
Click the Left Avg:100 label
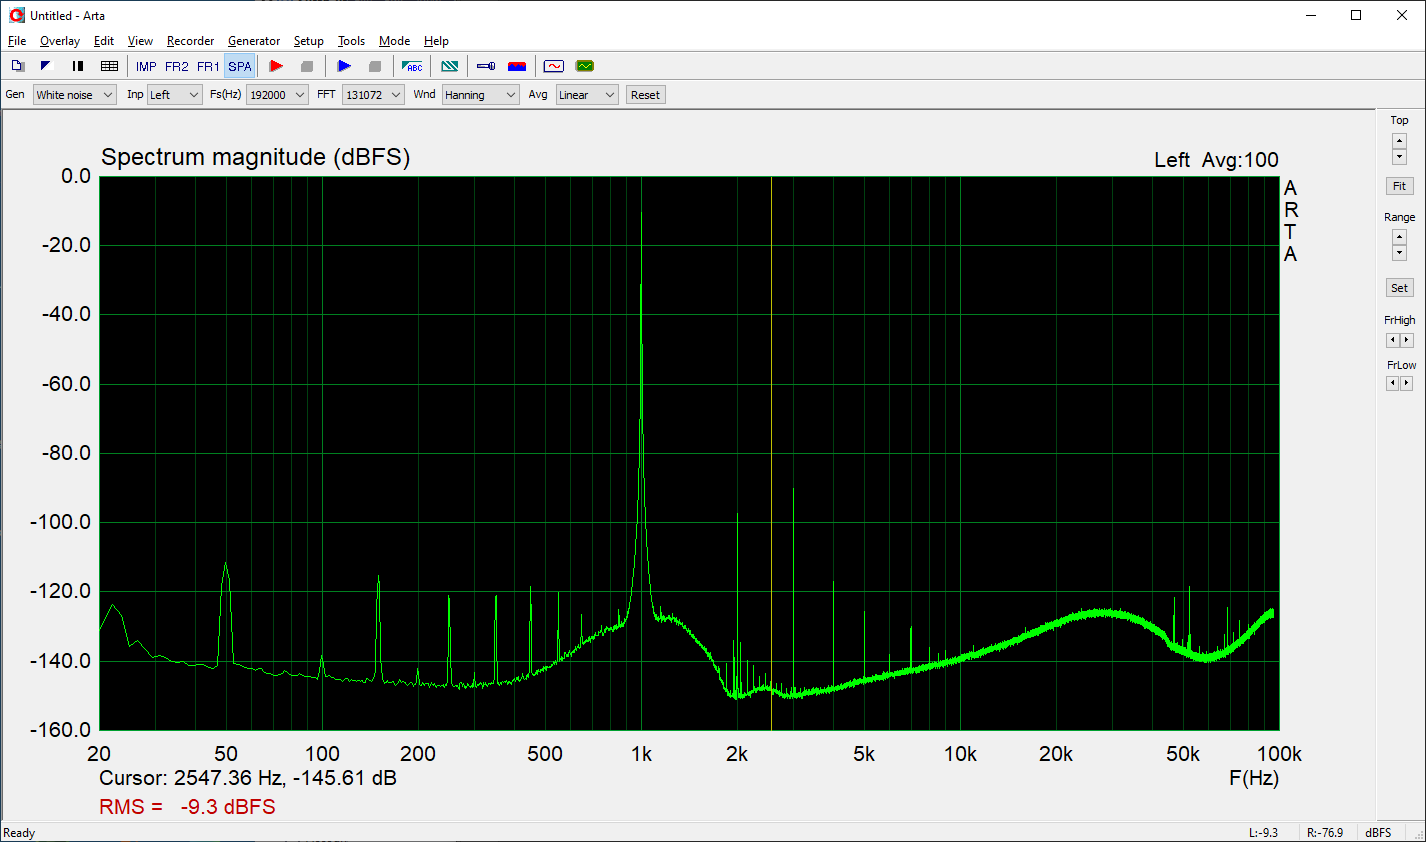(x=1216, y=160)
